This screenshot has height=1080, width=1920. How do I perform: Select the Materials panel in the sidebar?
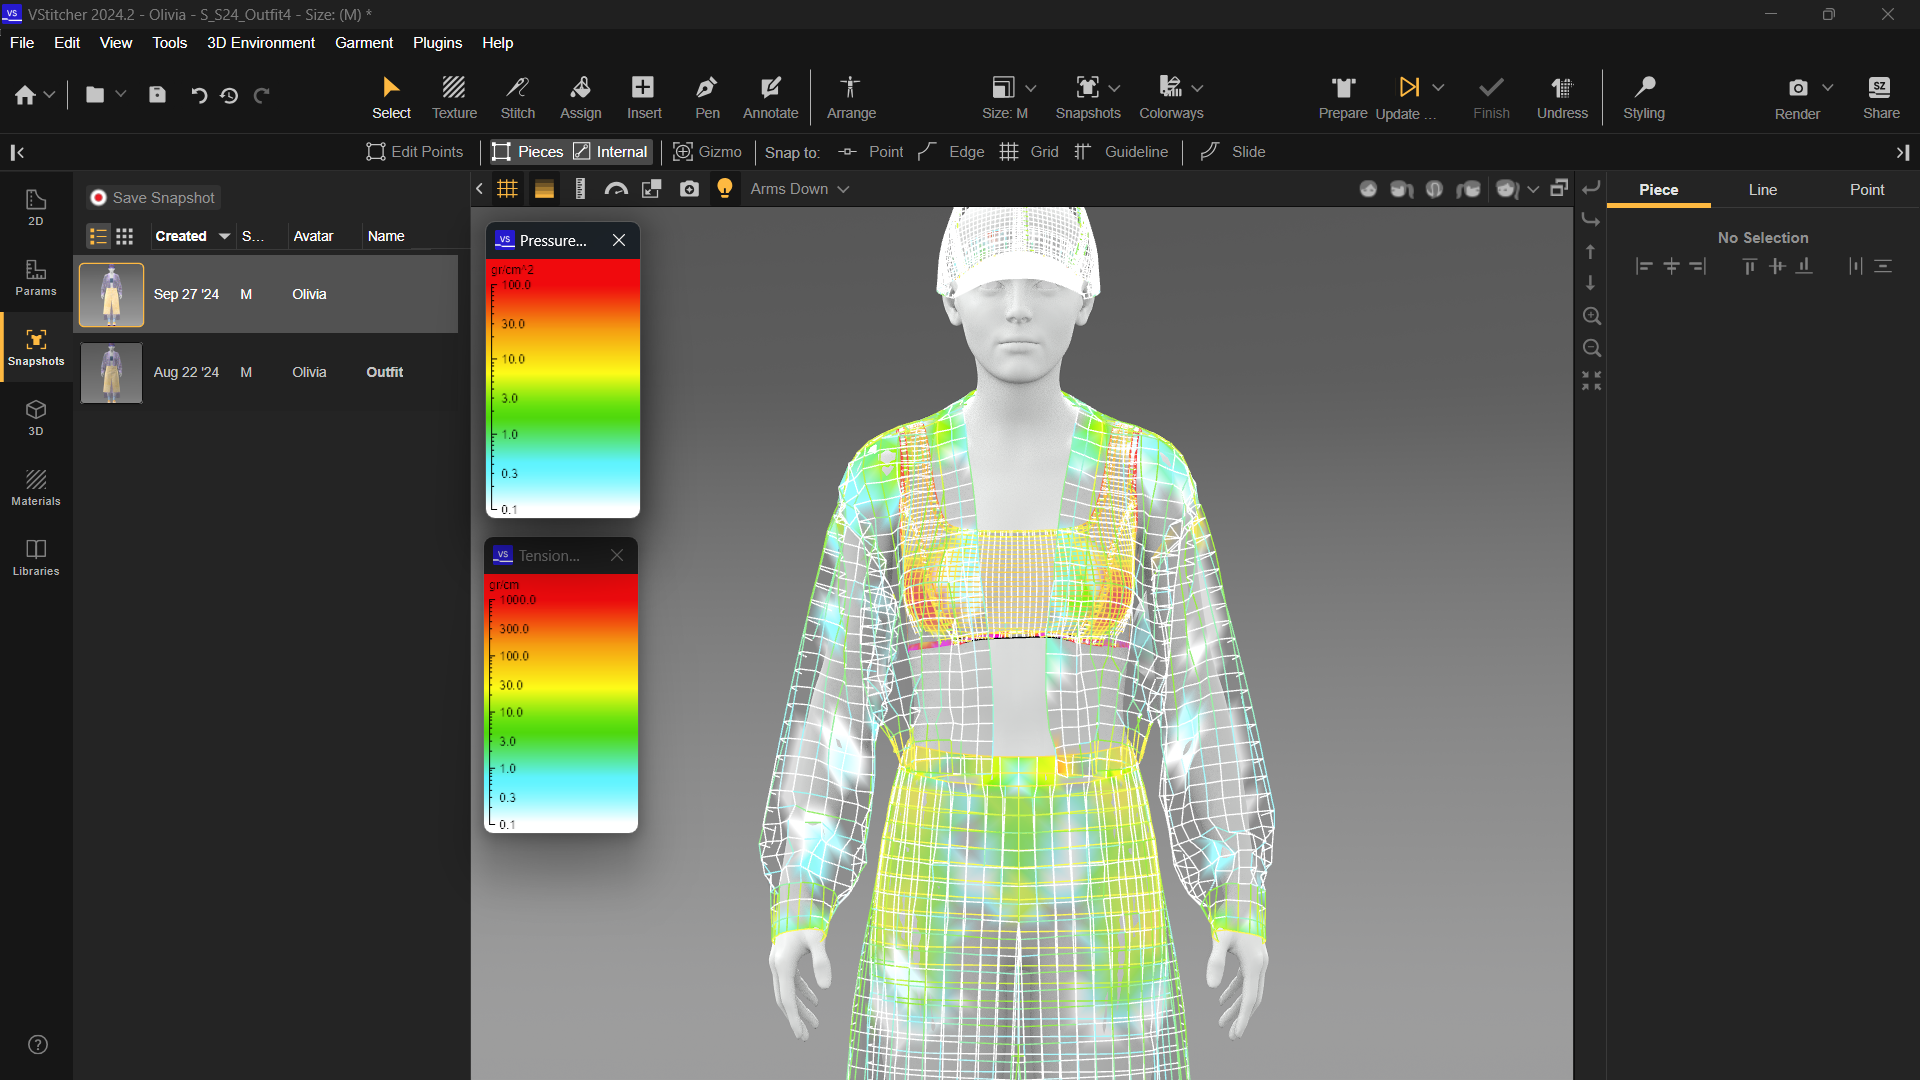tap(35, 488)
